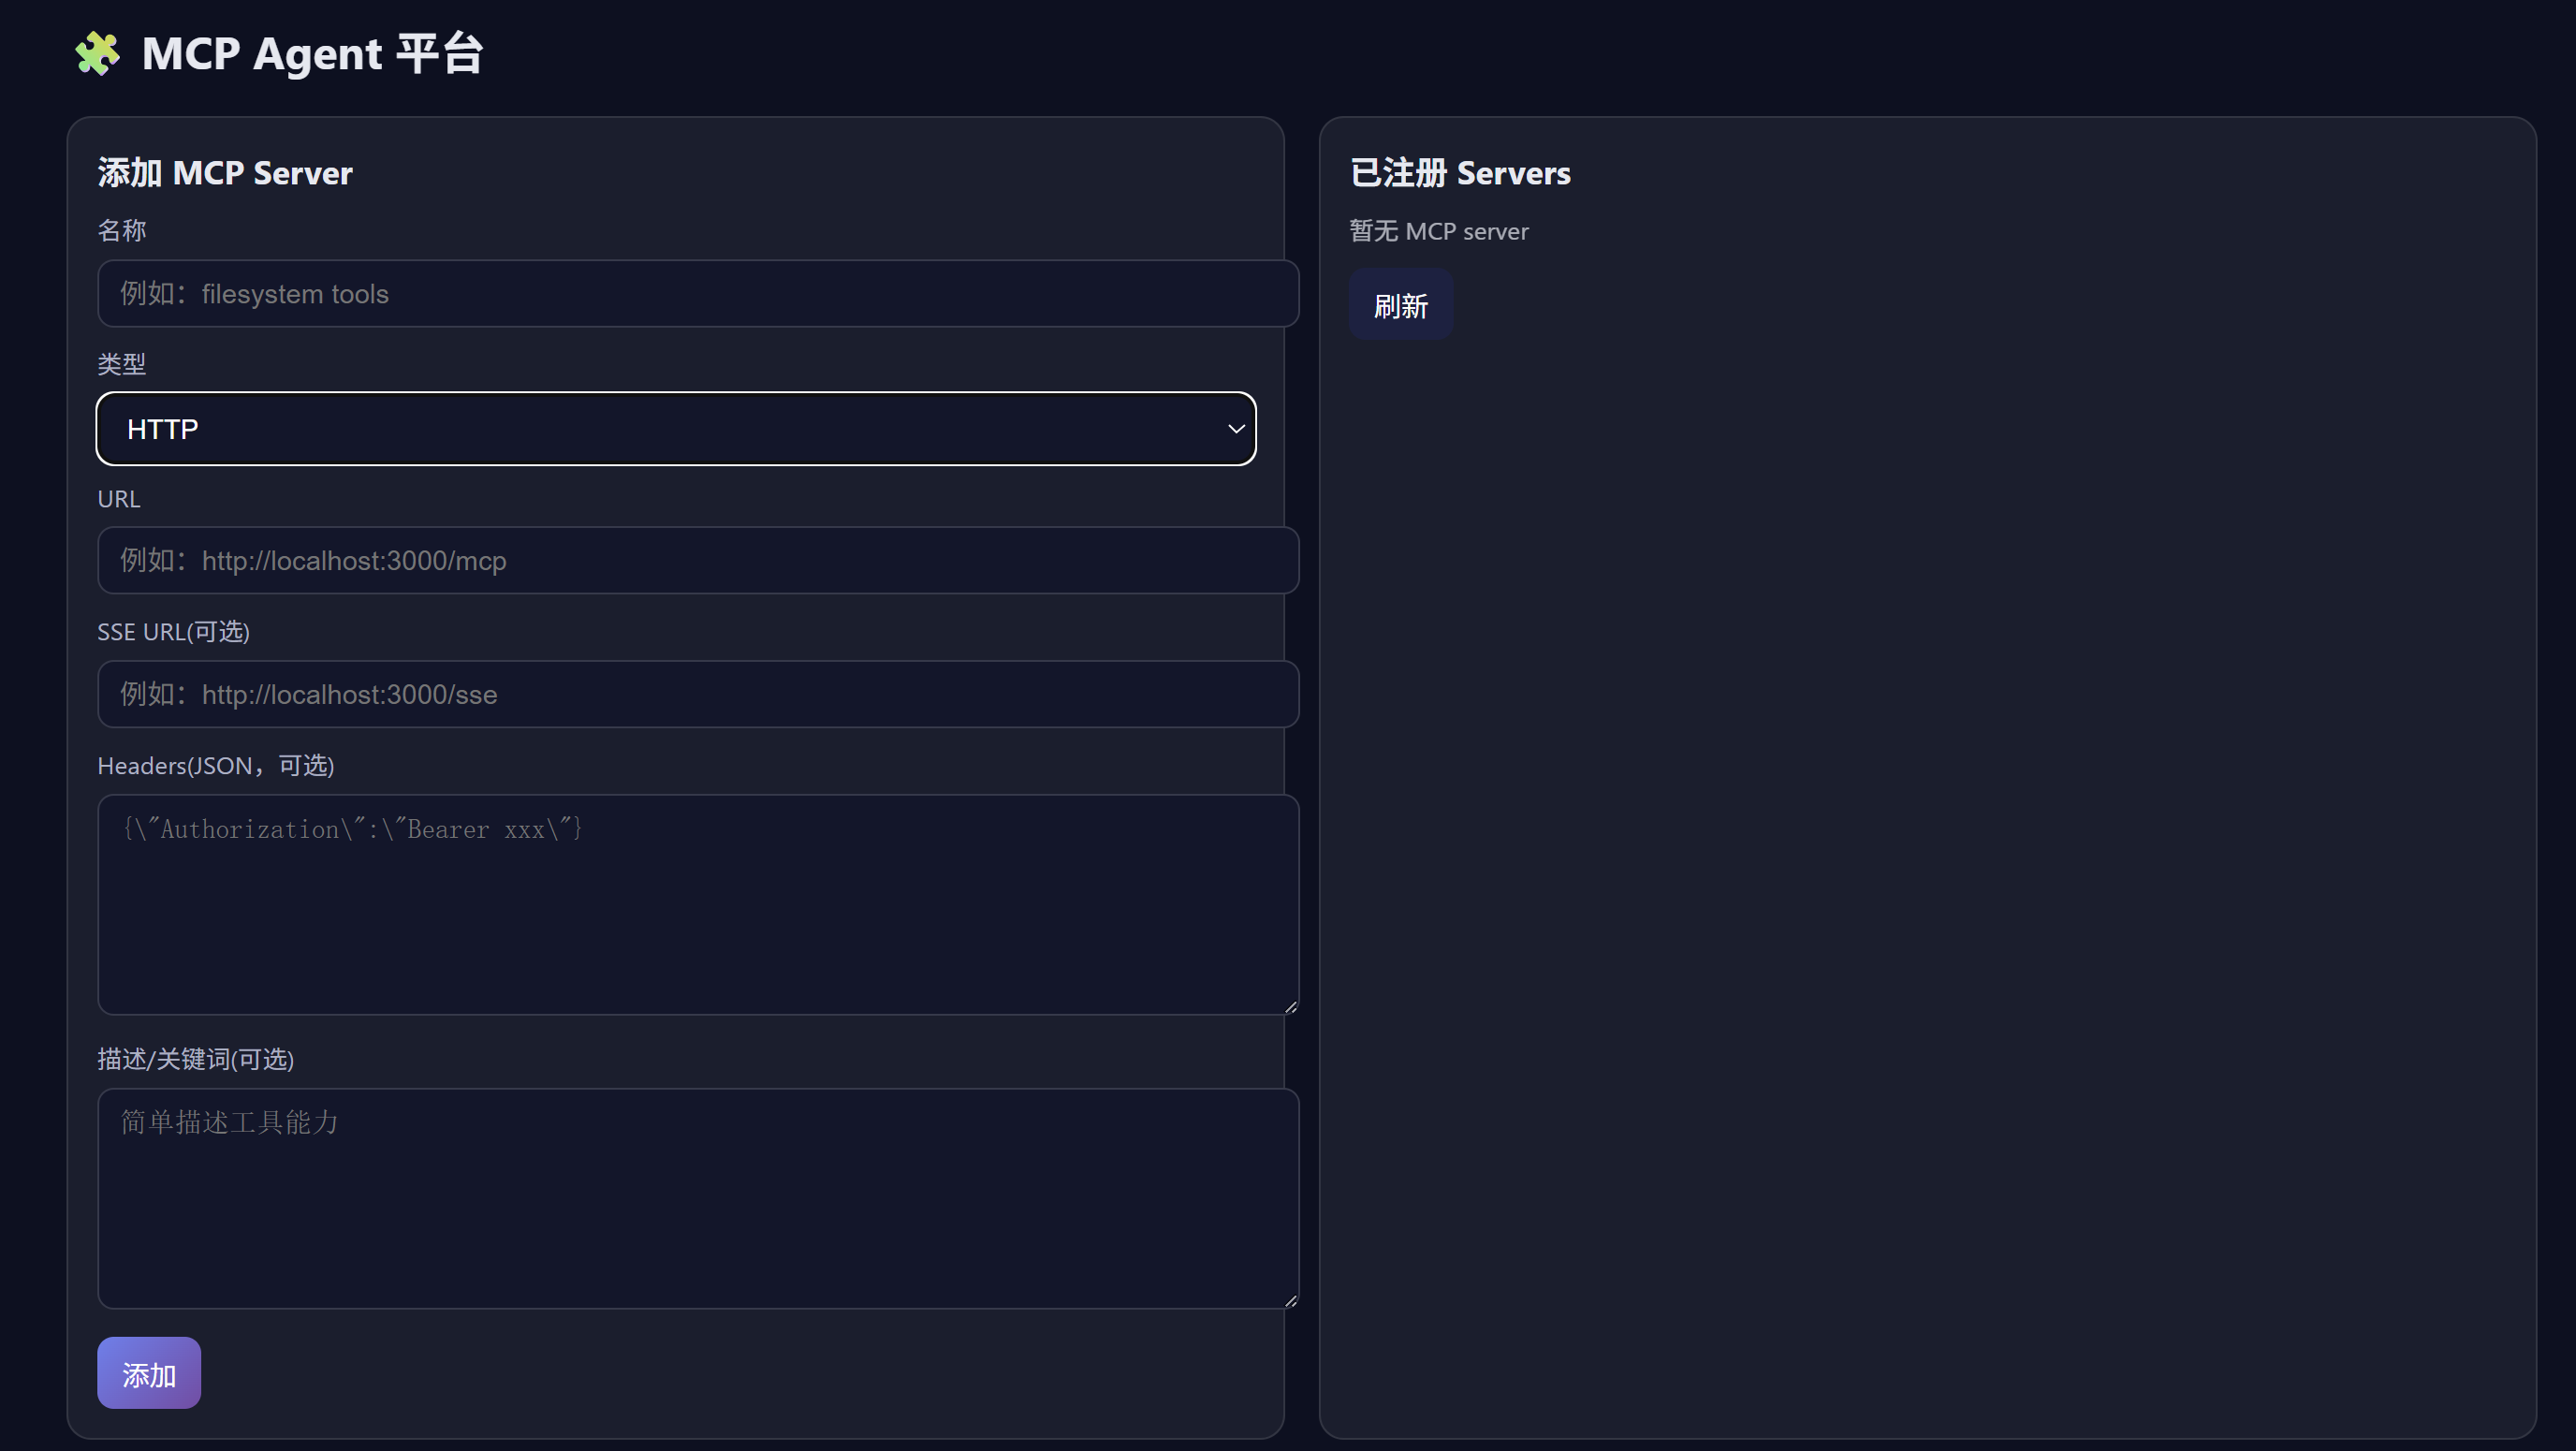Screen dimensions: 2576x1451
Task: Click the purple 添加 button
Action: click(149, 1373)
